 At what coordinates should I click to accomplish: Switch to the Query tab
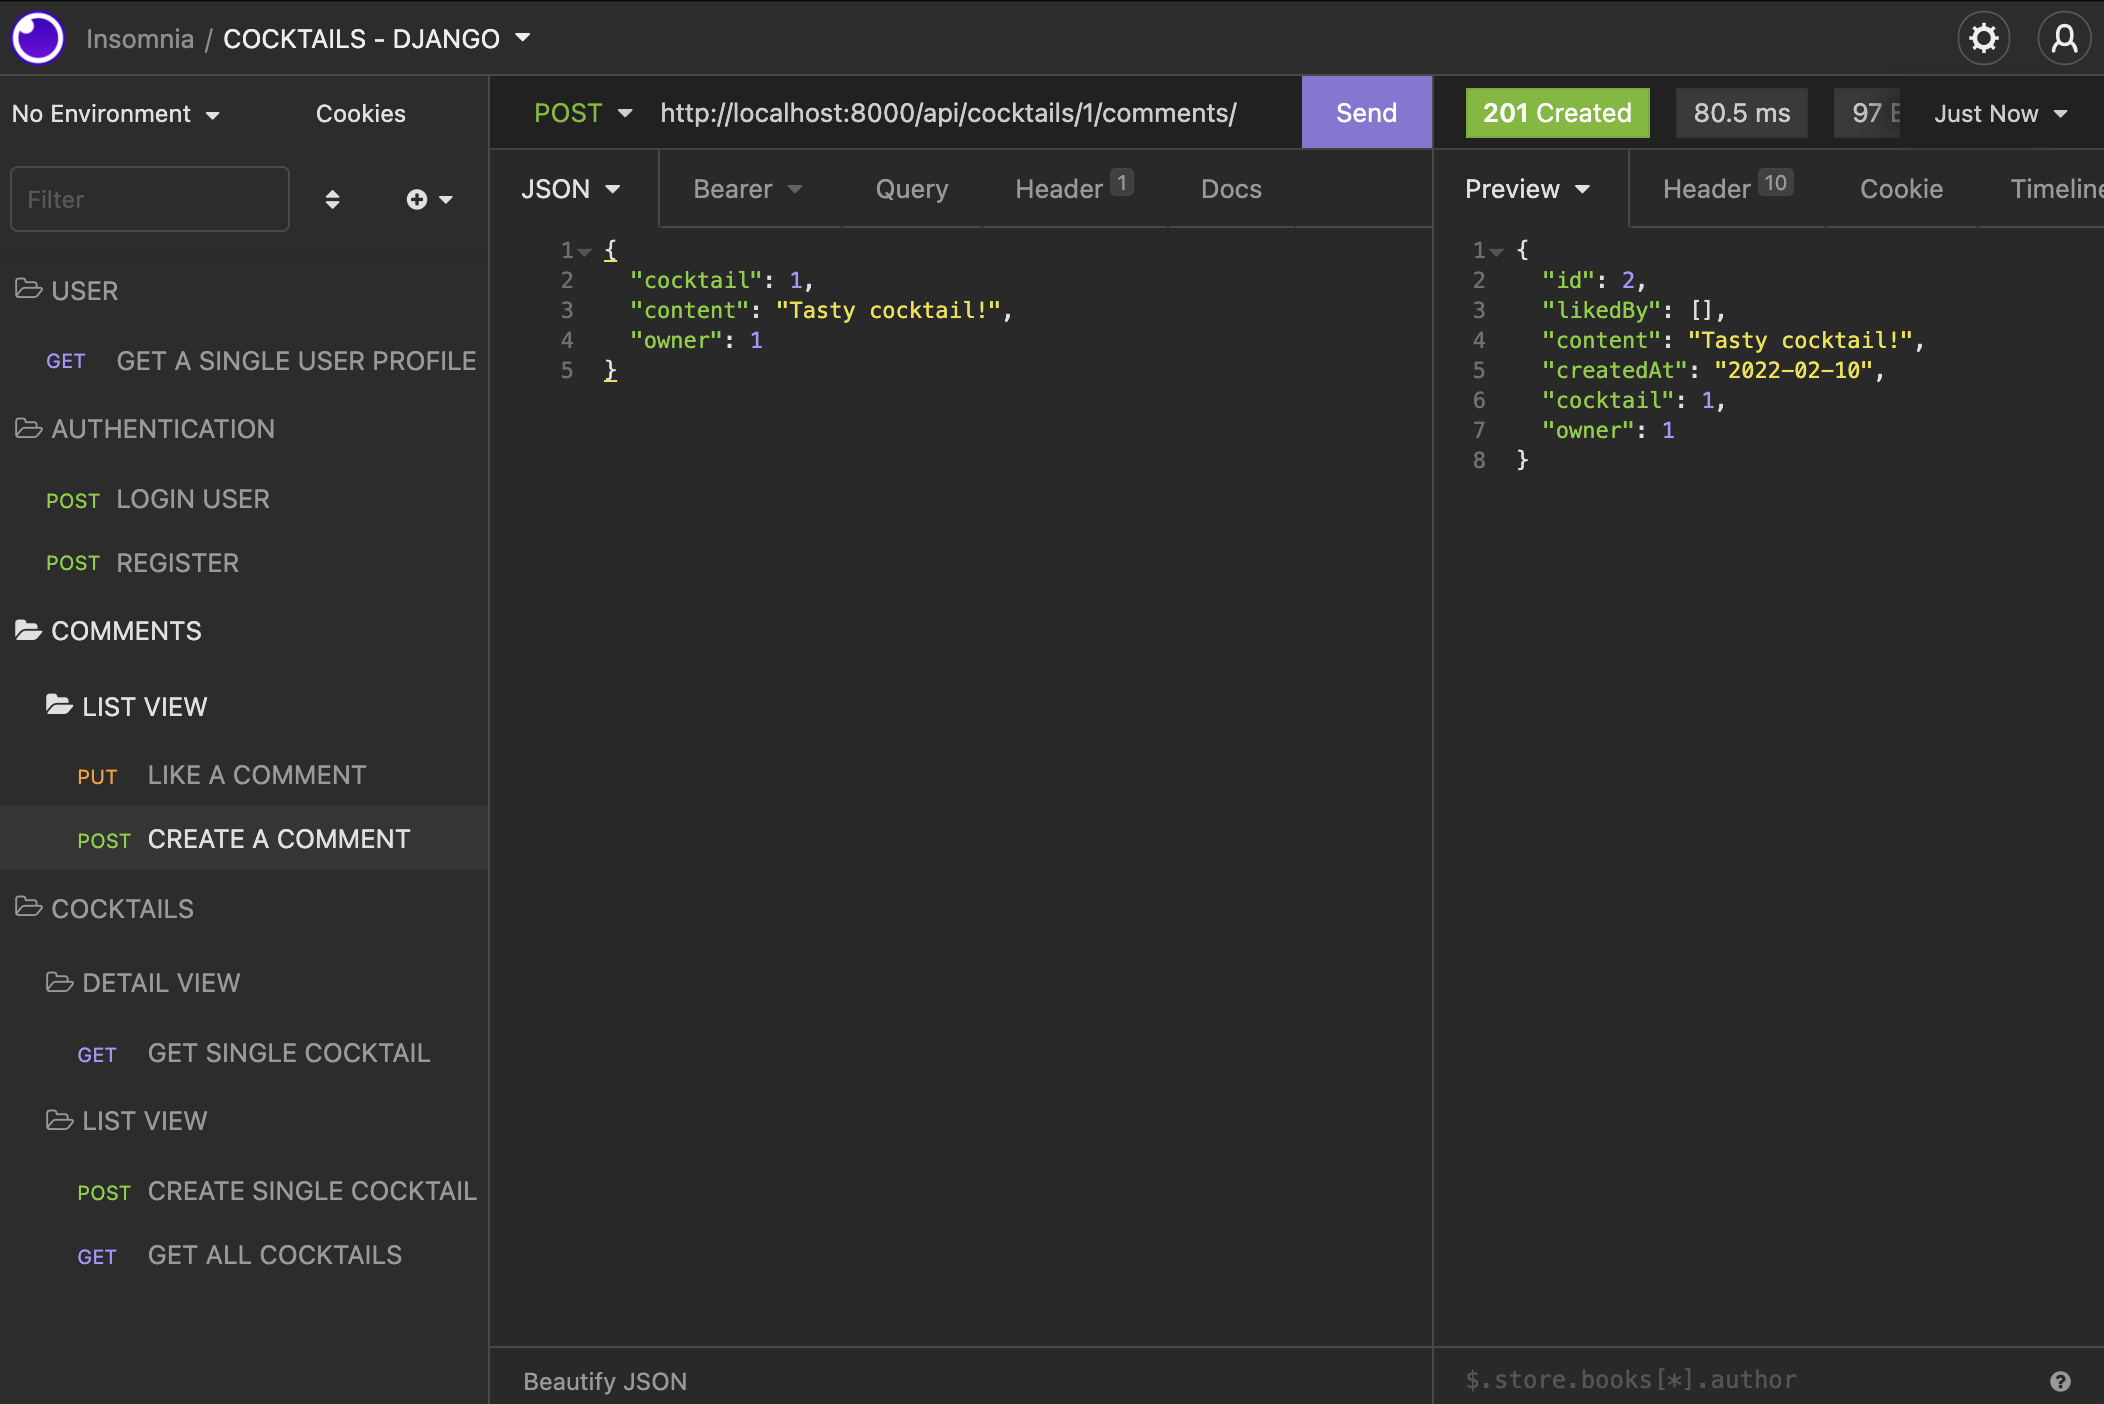tap(911, 189)
